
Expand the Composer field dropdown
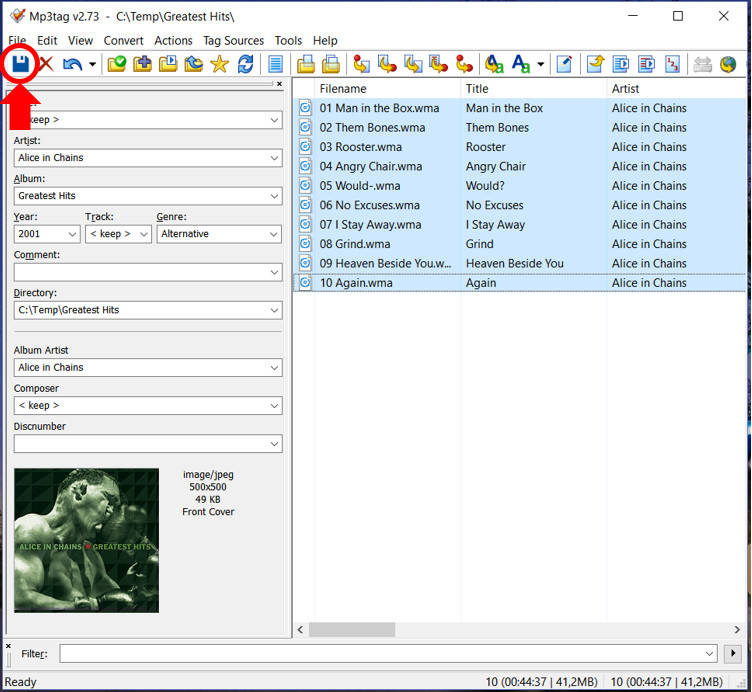click(x=274, y=405)
